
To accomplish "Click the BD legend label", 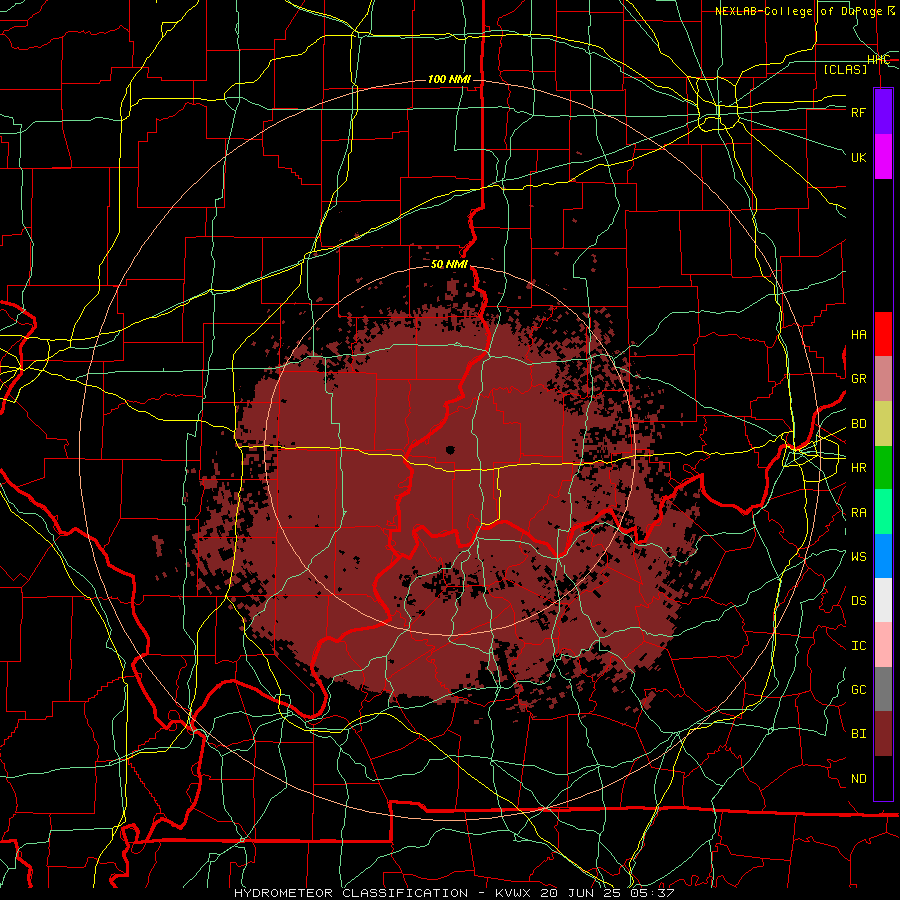I will 858,424.
